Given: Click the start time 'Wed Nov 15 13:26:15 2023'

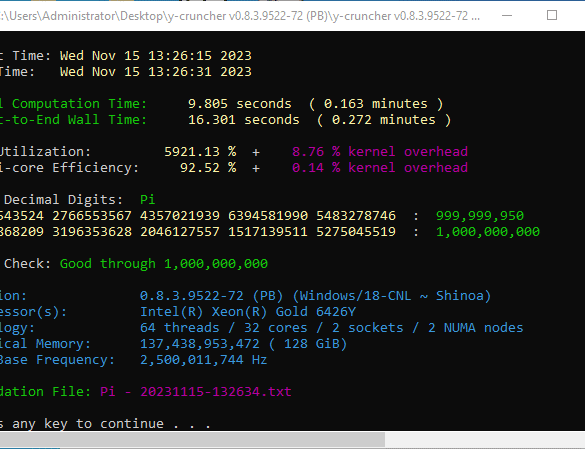Looking at the screenshot, I should click(x=156, y=56).
